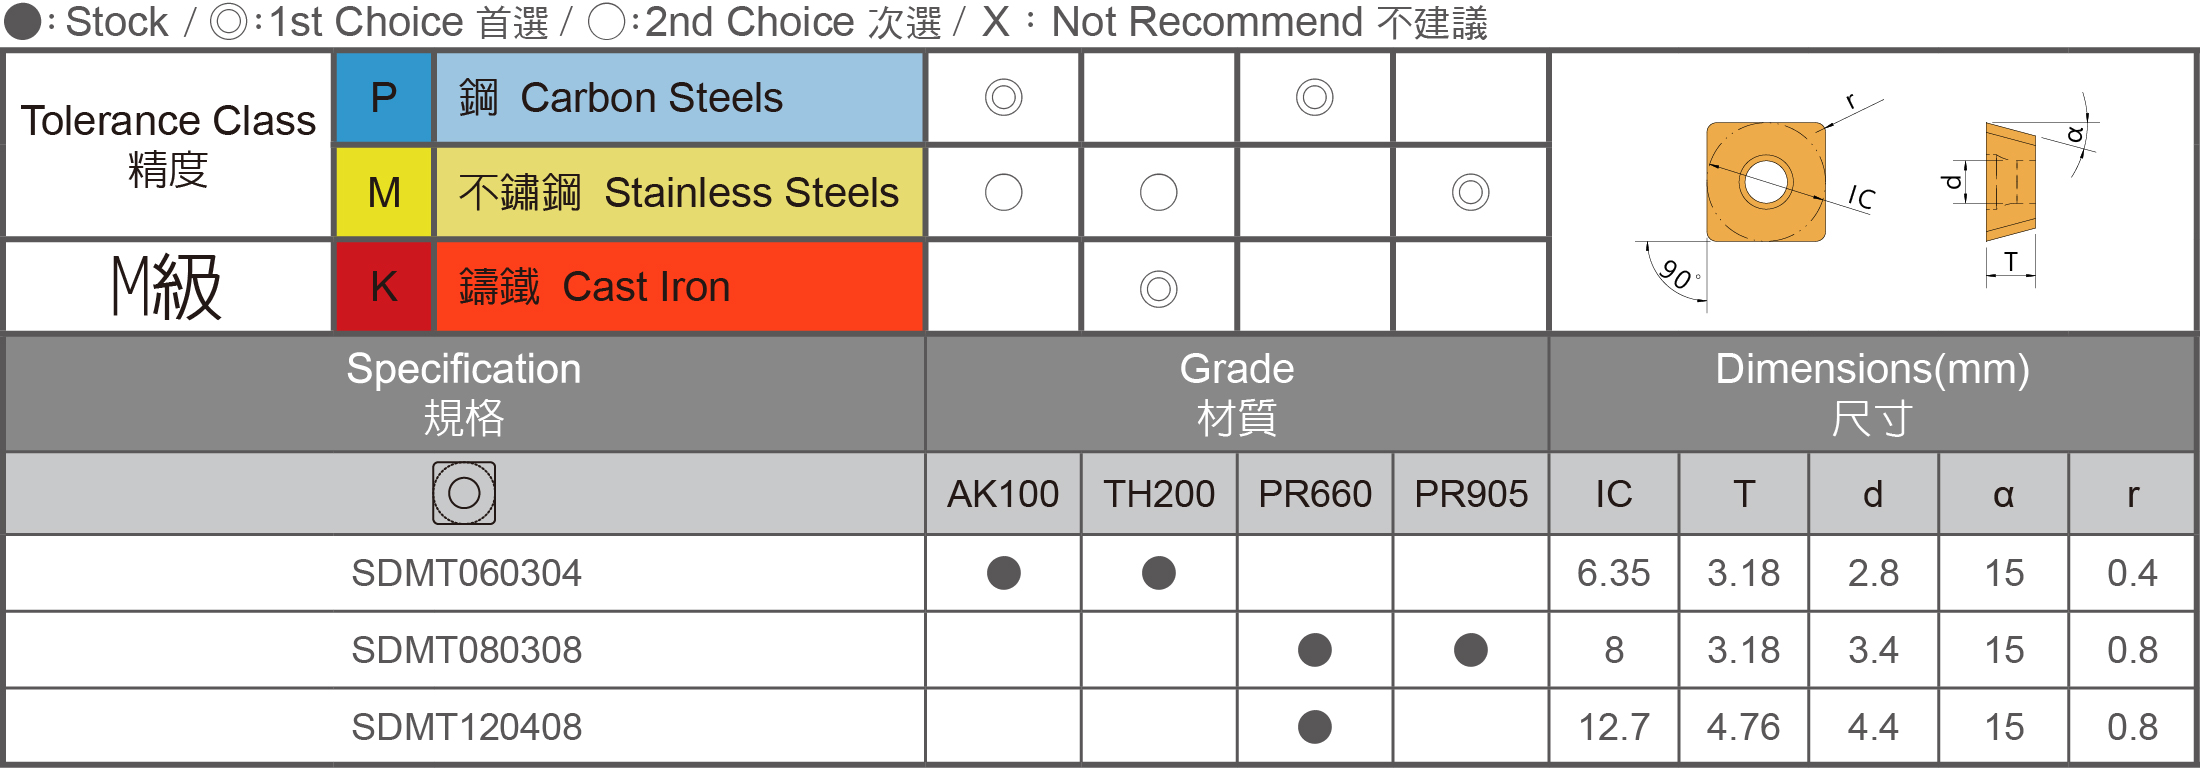Click the SDMT060304 stock dot under AK100

pos(1003,573)
